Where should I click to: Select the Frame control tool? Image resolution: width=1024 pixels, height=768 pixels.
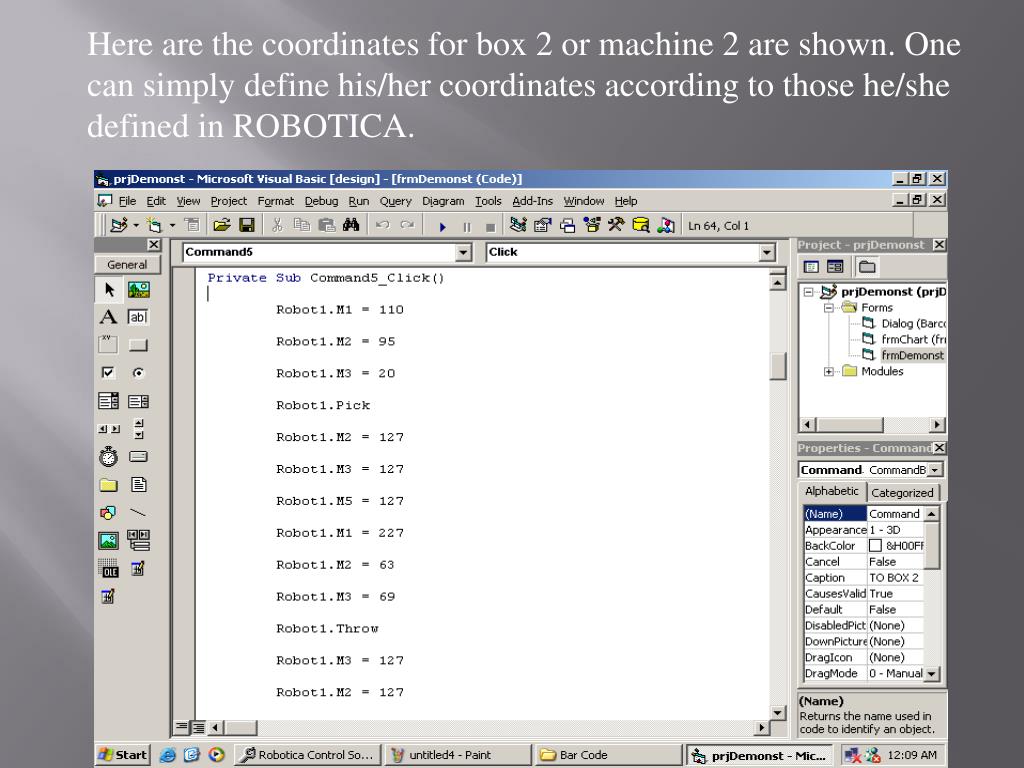point(108,344)
